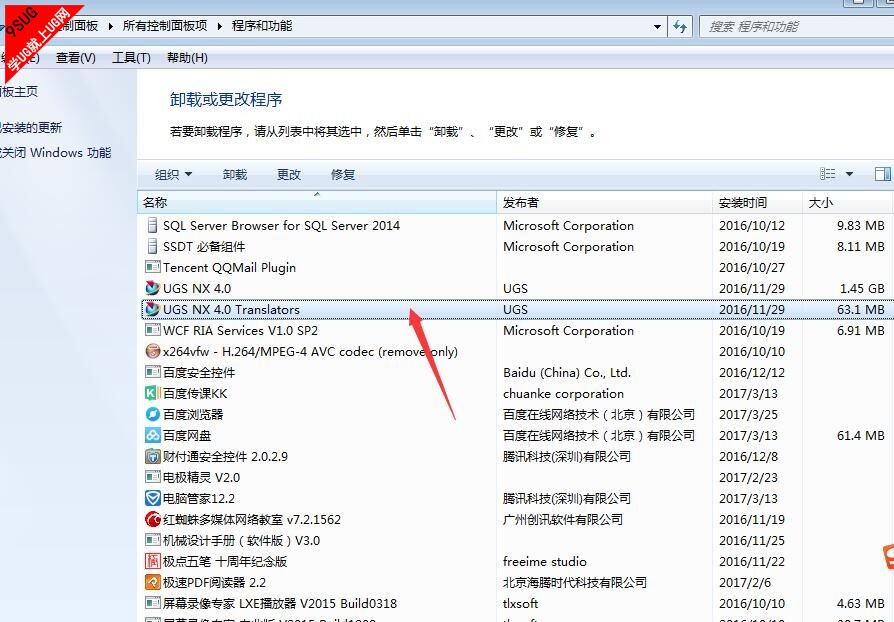Click the change view icon
This screenshot has width=894, height=622.
tap(827, 174)
